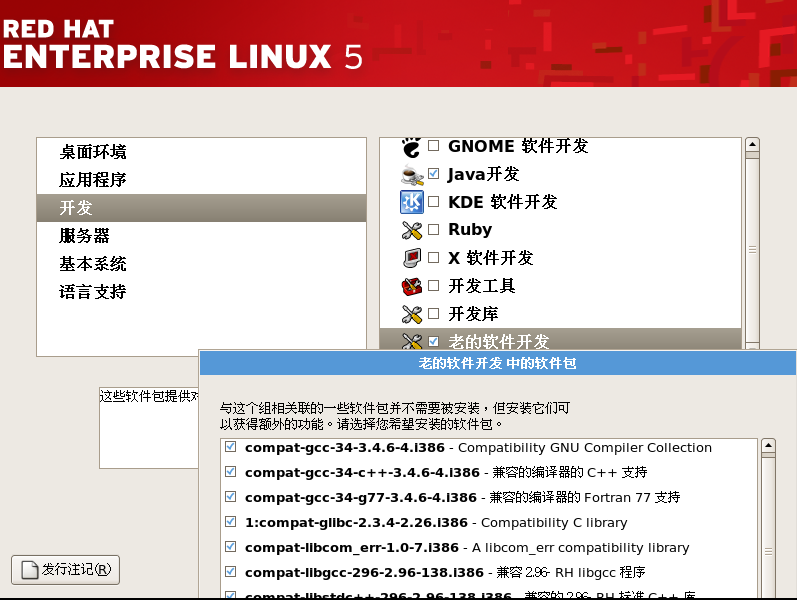Click the X software development monitor icon

click(412, 258)
